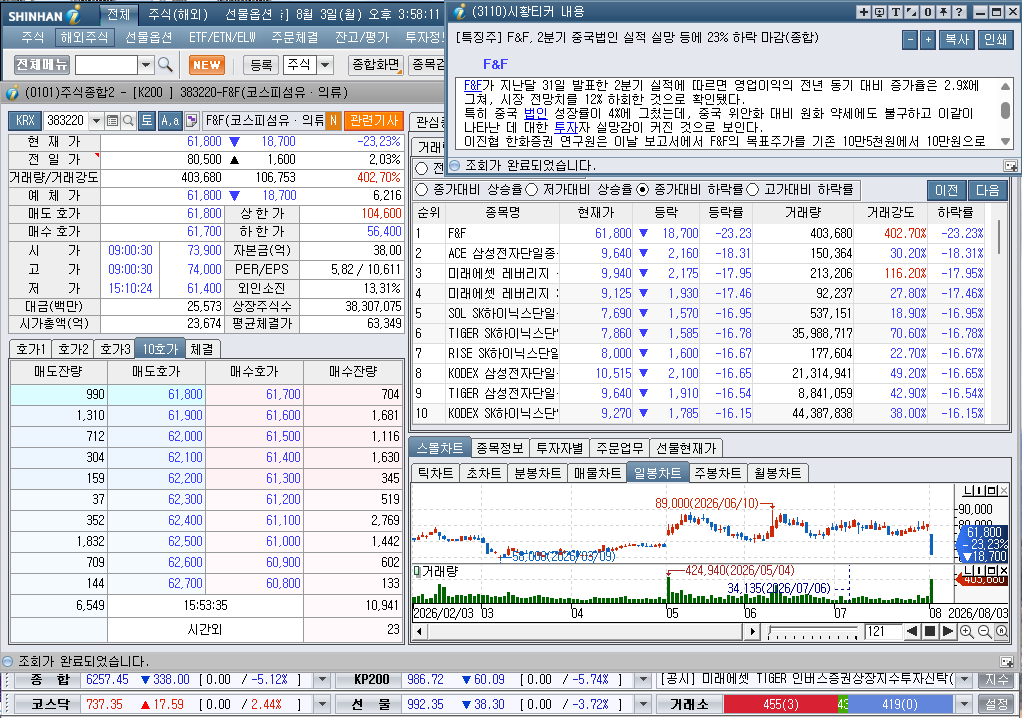Open the 코스닥 ticker dropdown
The height and width of the screenshot is (718, 1022).
pyautogui.click(x=322, y=704)
